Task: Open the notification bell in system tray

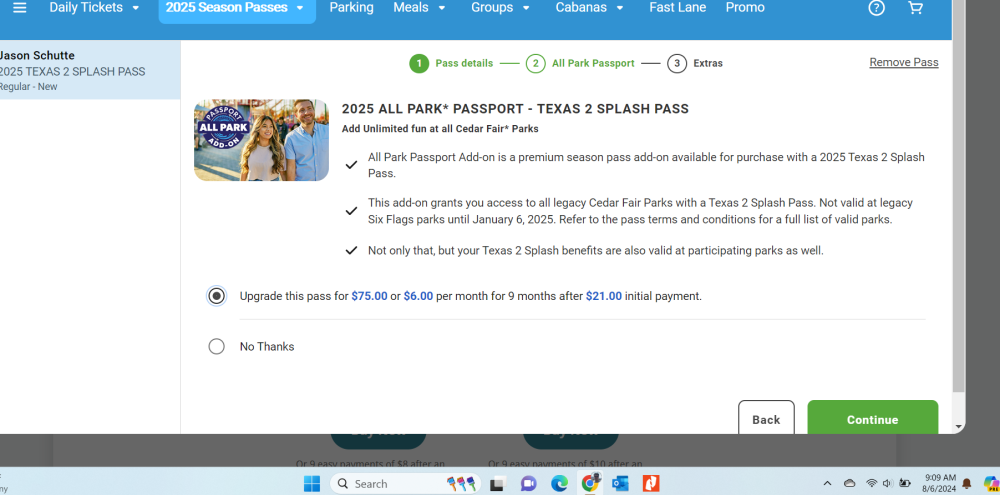Action: coord(967,484)
